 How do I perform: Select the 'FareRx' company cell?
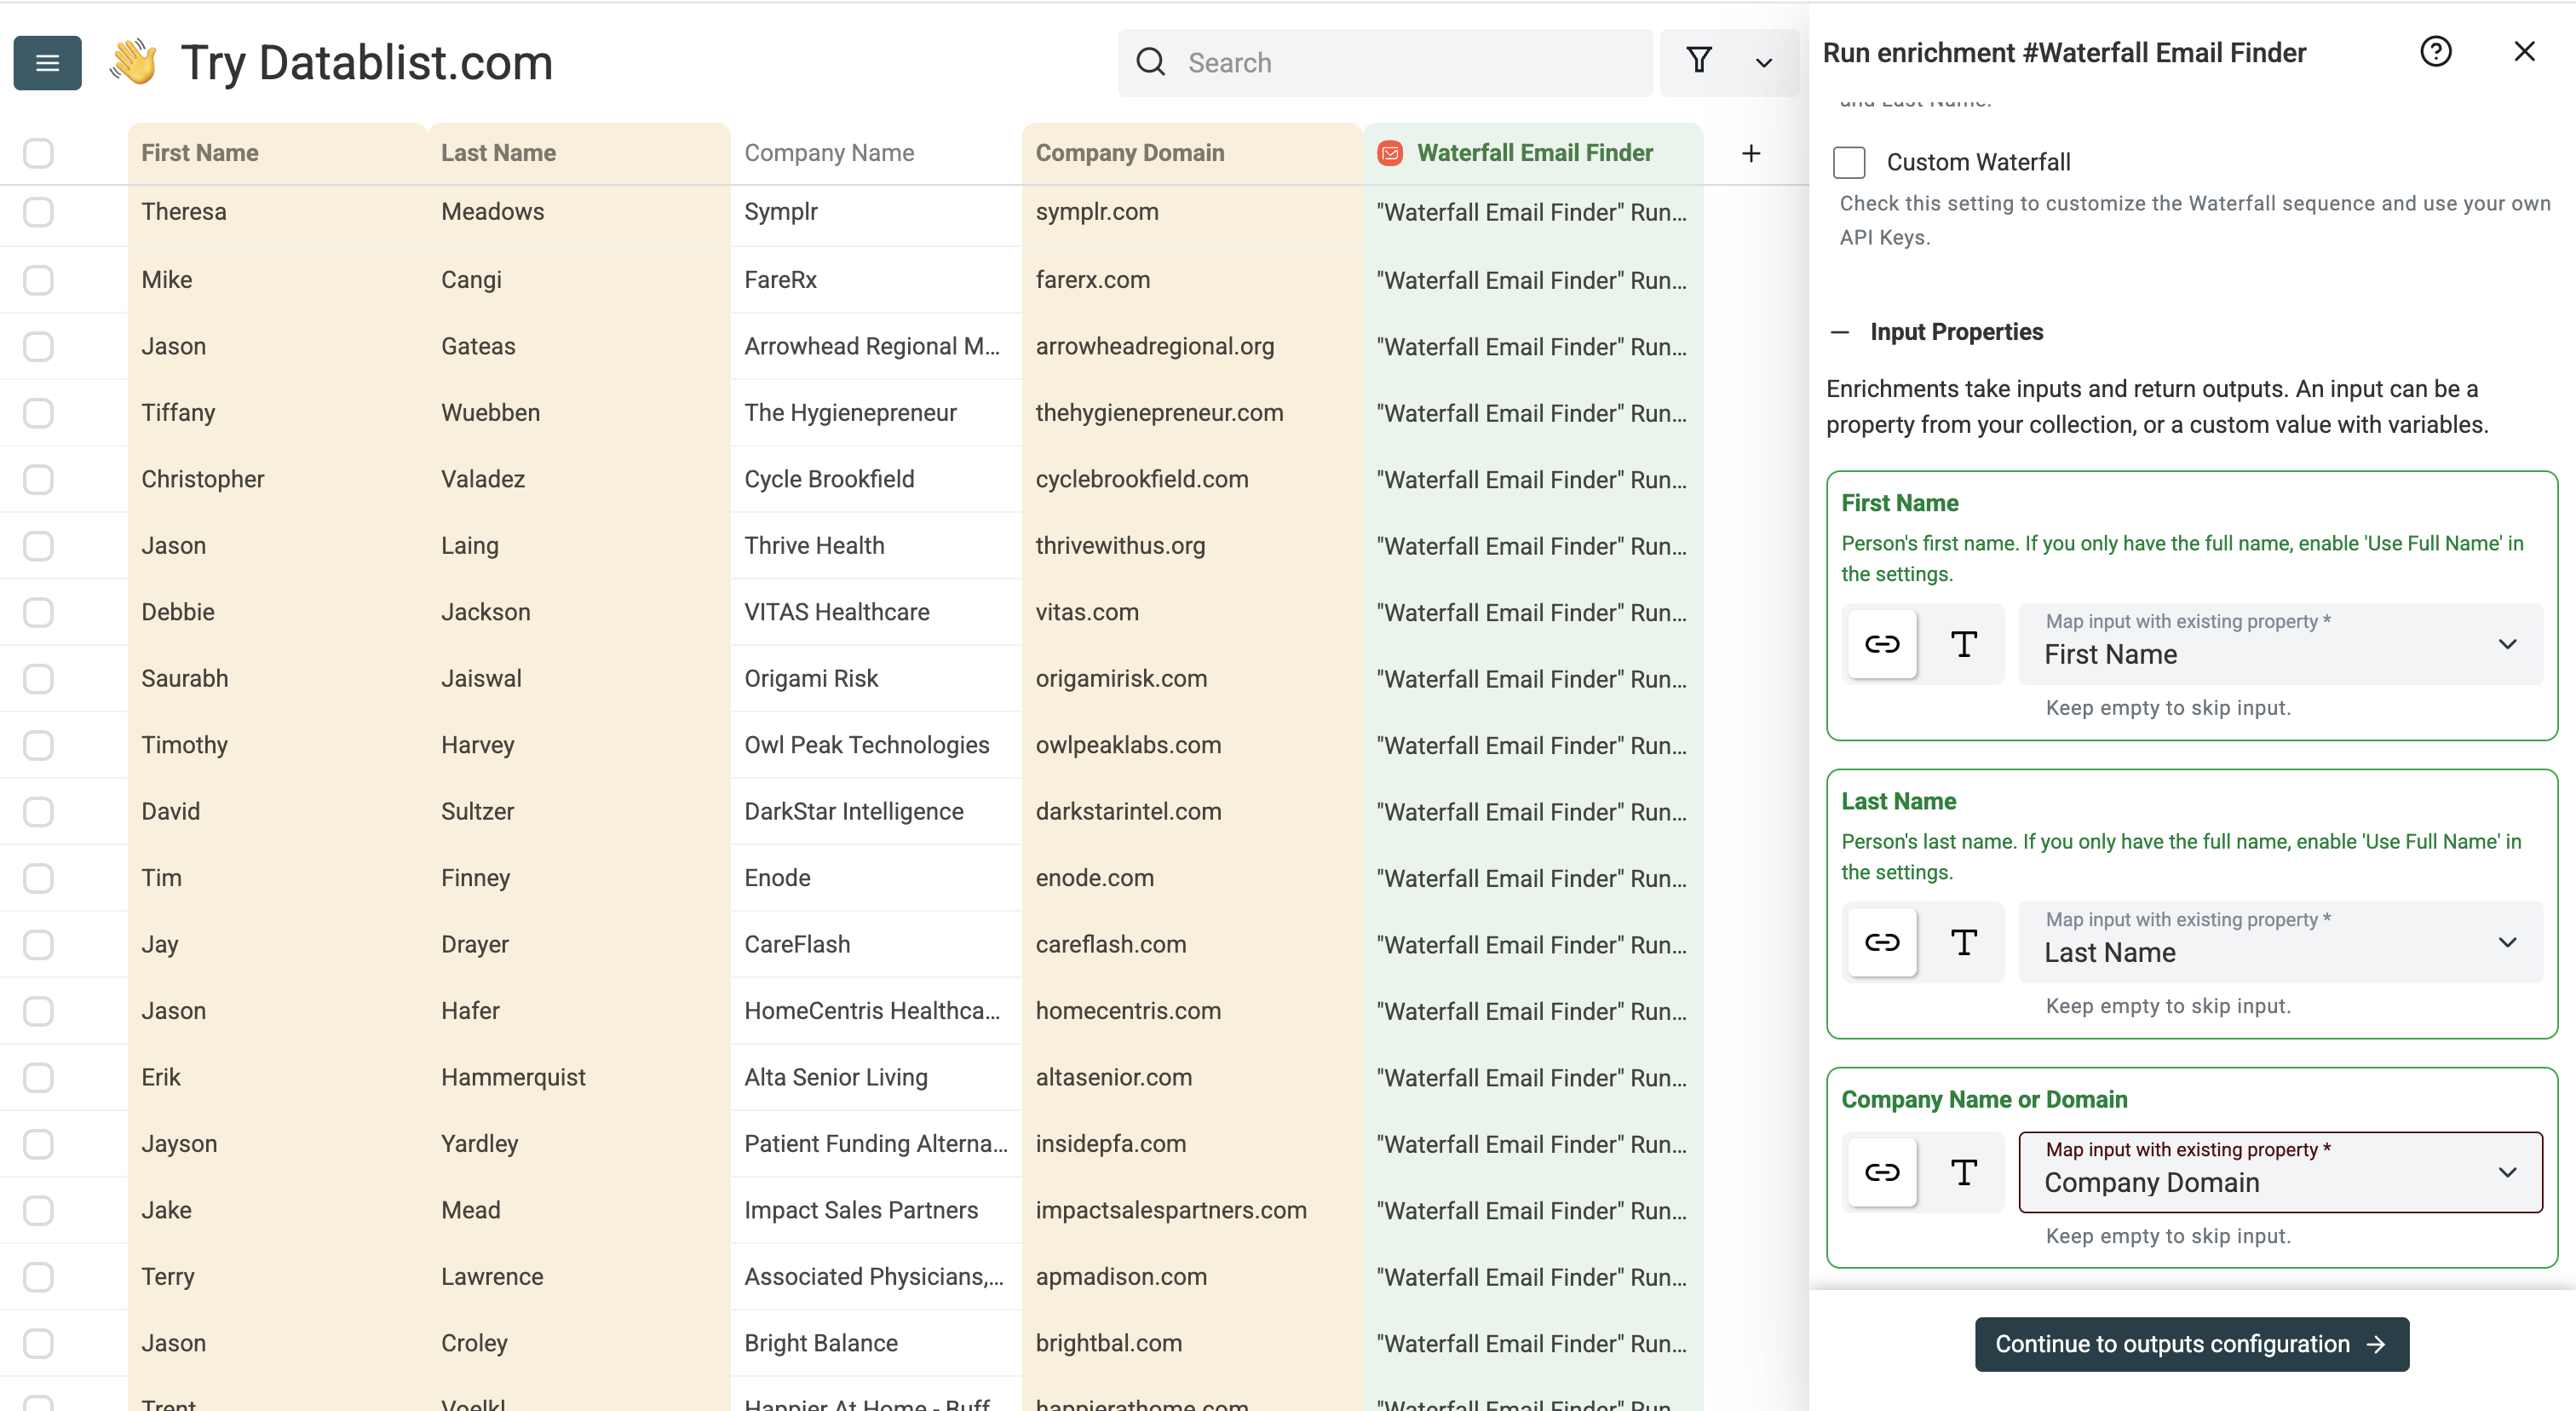click(876, 280)
